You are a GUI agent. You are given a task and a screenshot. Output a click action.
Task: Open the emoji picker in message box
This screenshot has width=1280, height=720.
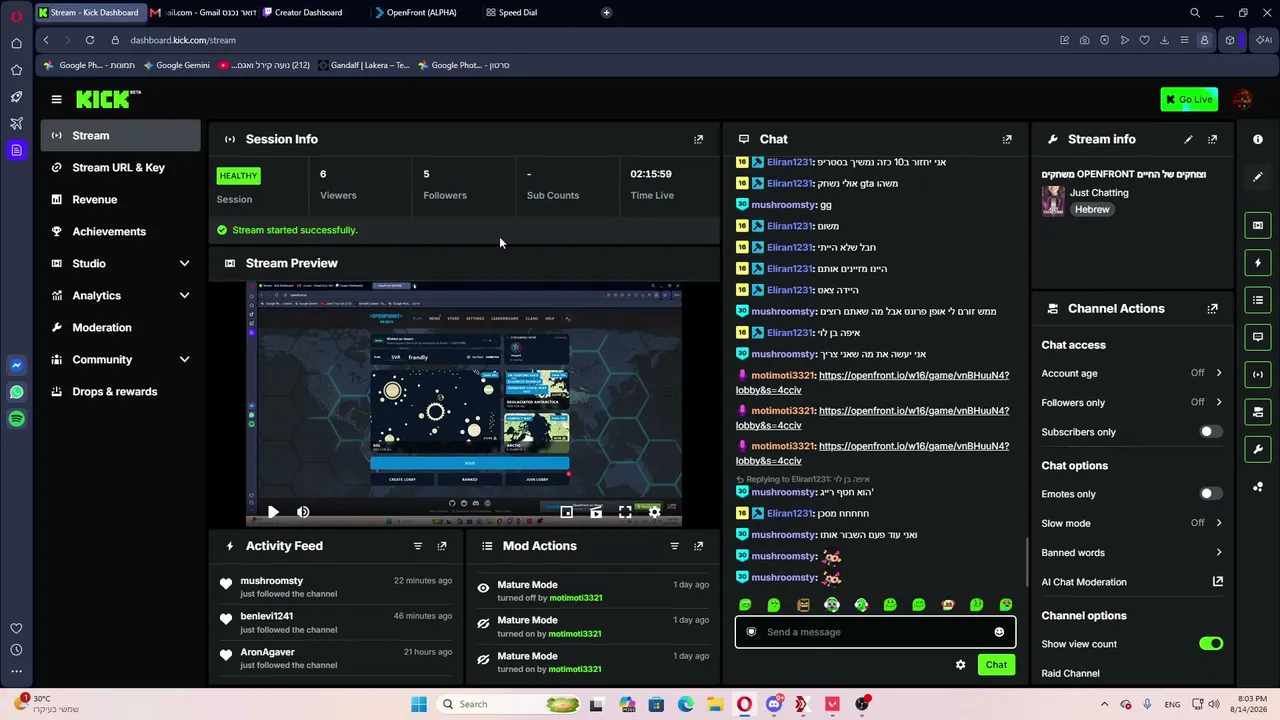click(999, 632)
